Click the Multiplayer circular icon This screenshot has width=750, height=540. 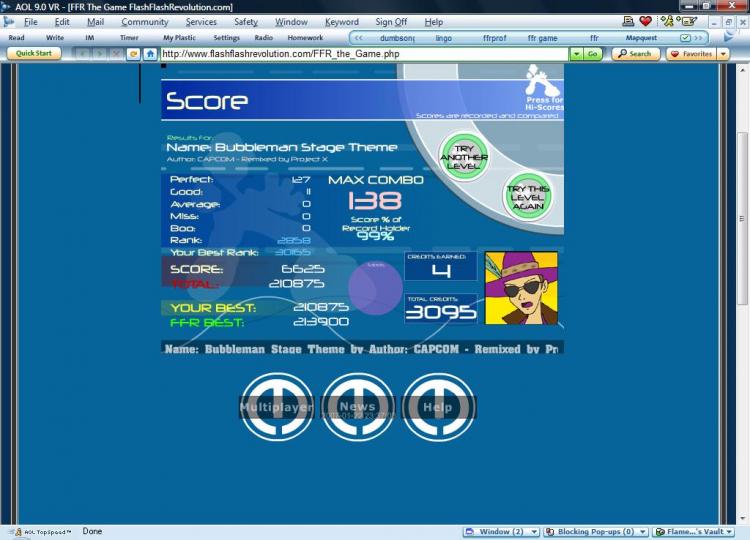277,407
